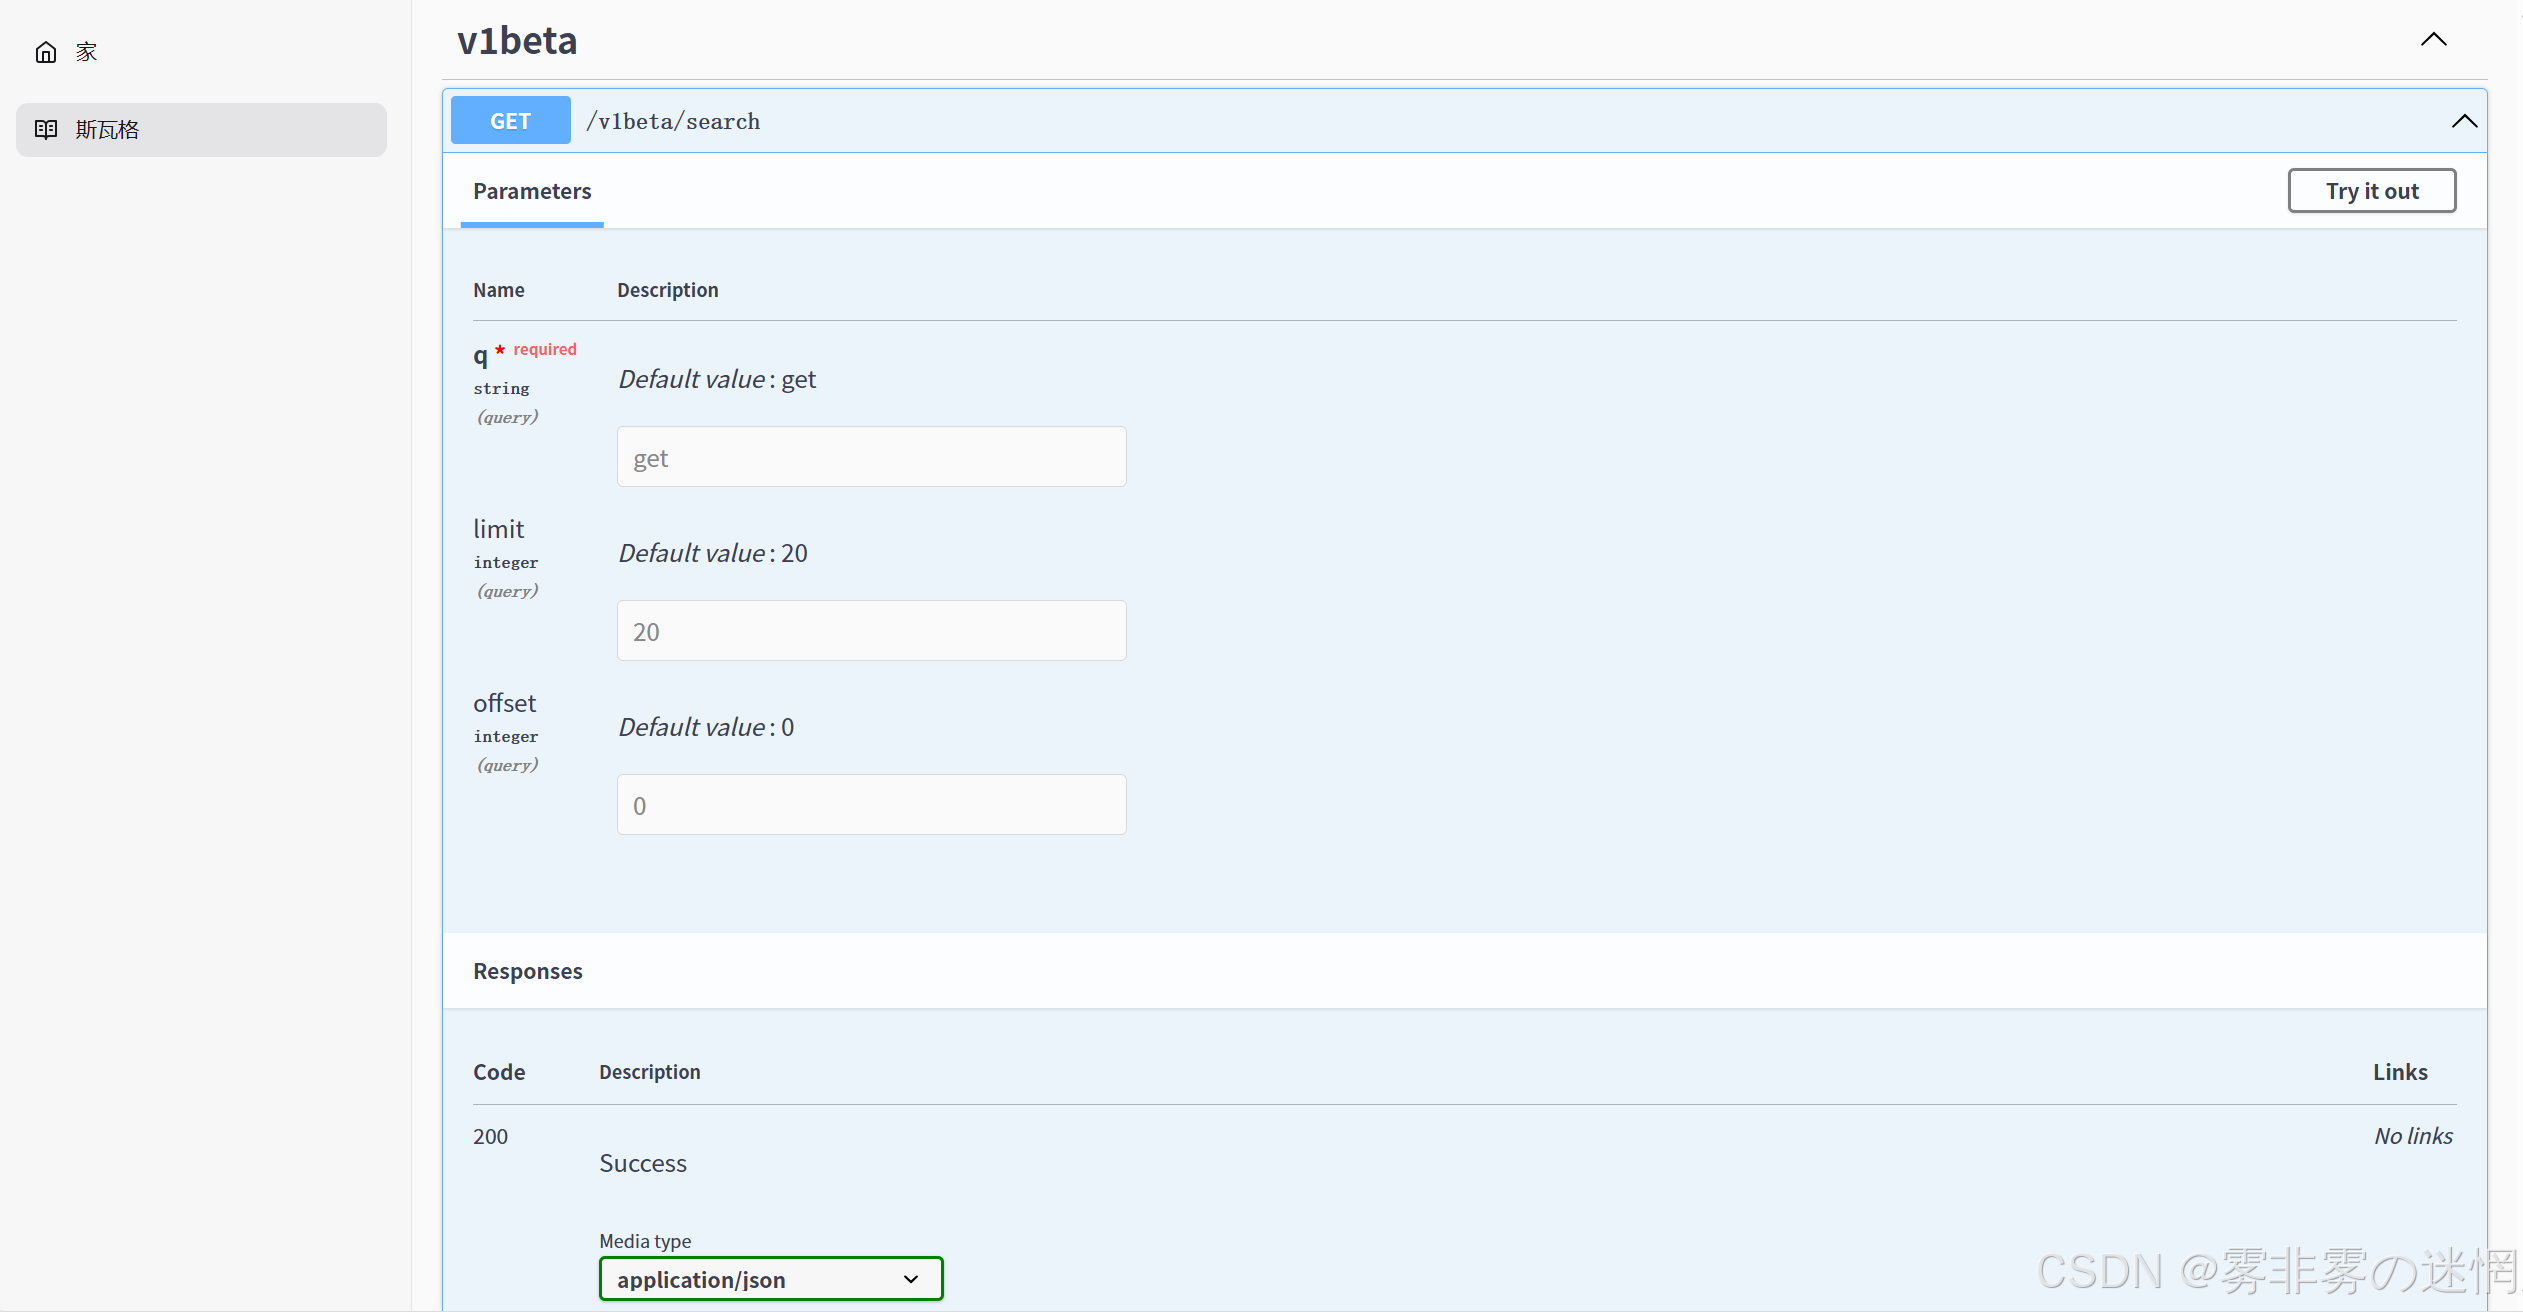Click the Try it out button
The image size is (2523, 1312).
[2371, 191]
